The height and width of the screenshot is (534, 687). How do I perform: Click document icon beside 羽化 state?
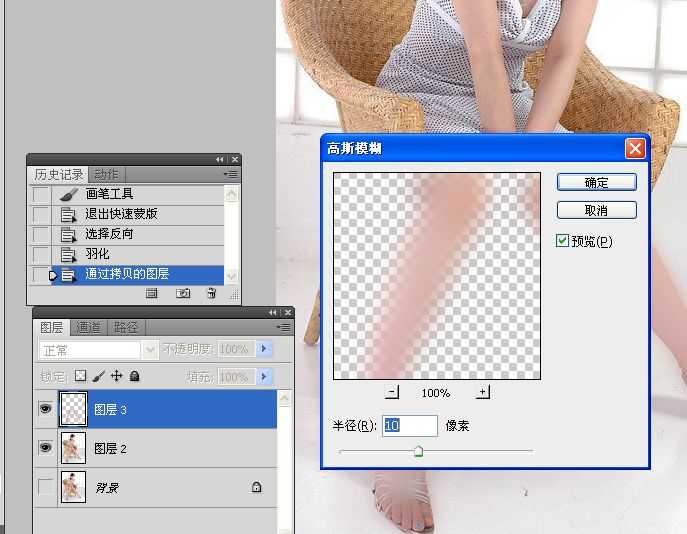[68, 255]
